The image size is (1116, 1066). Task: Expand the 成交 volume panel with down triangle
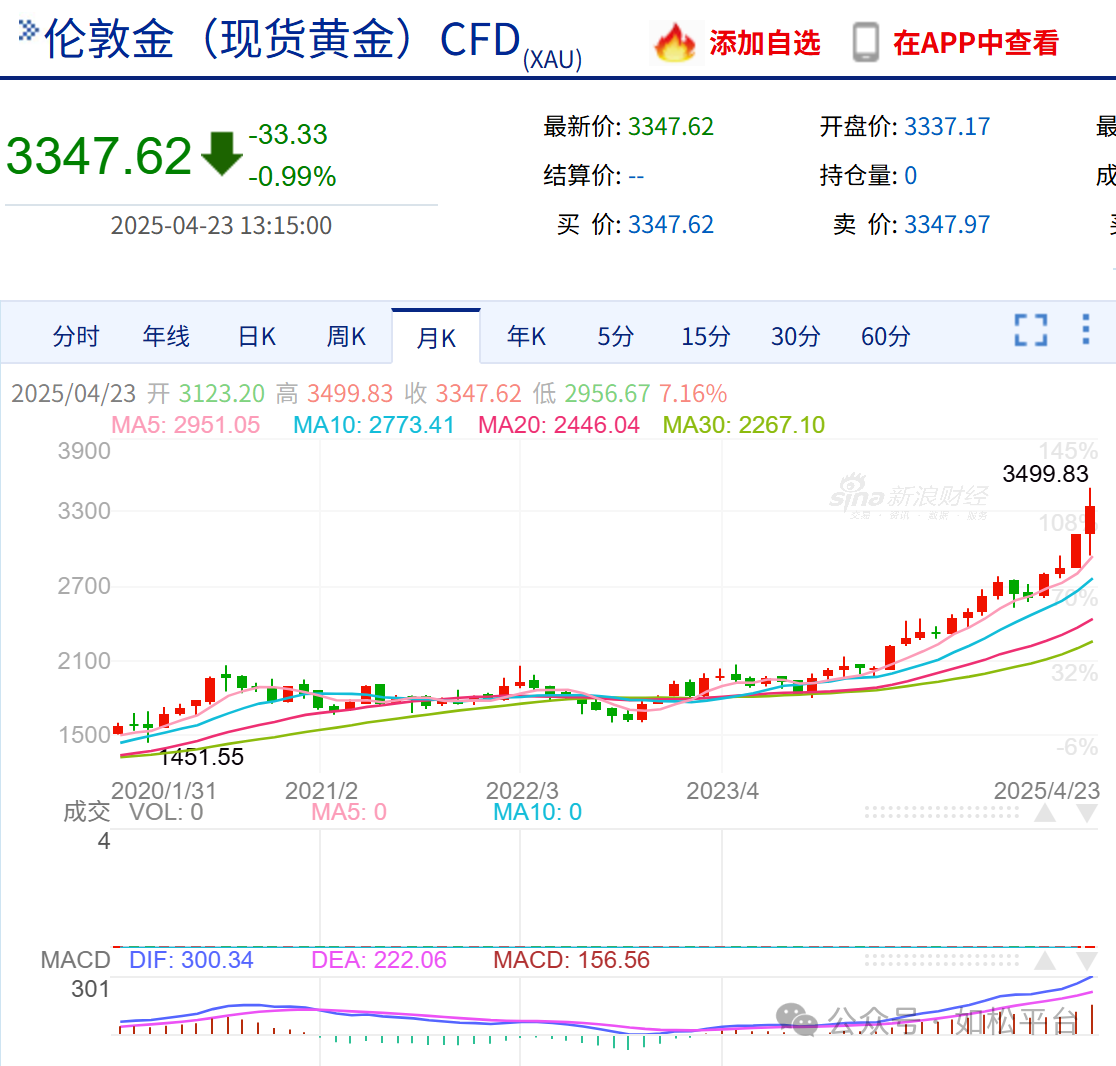point(1086,813)
